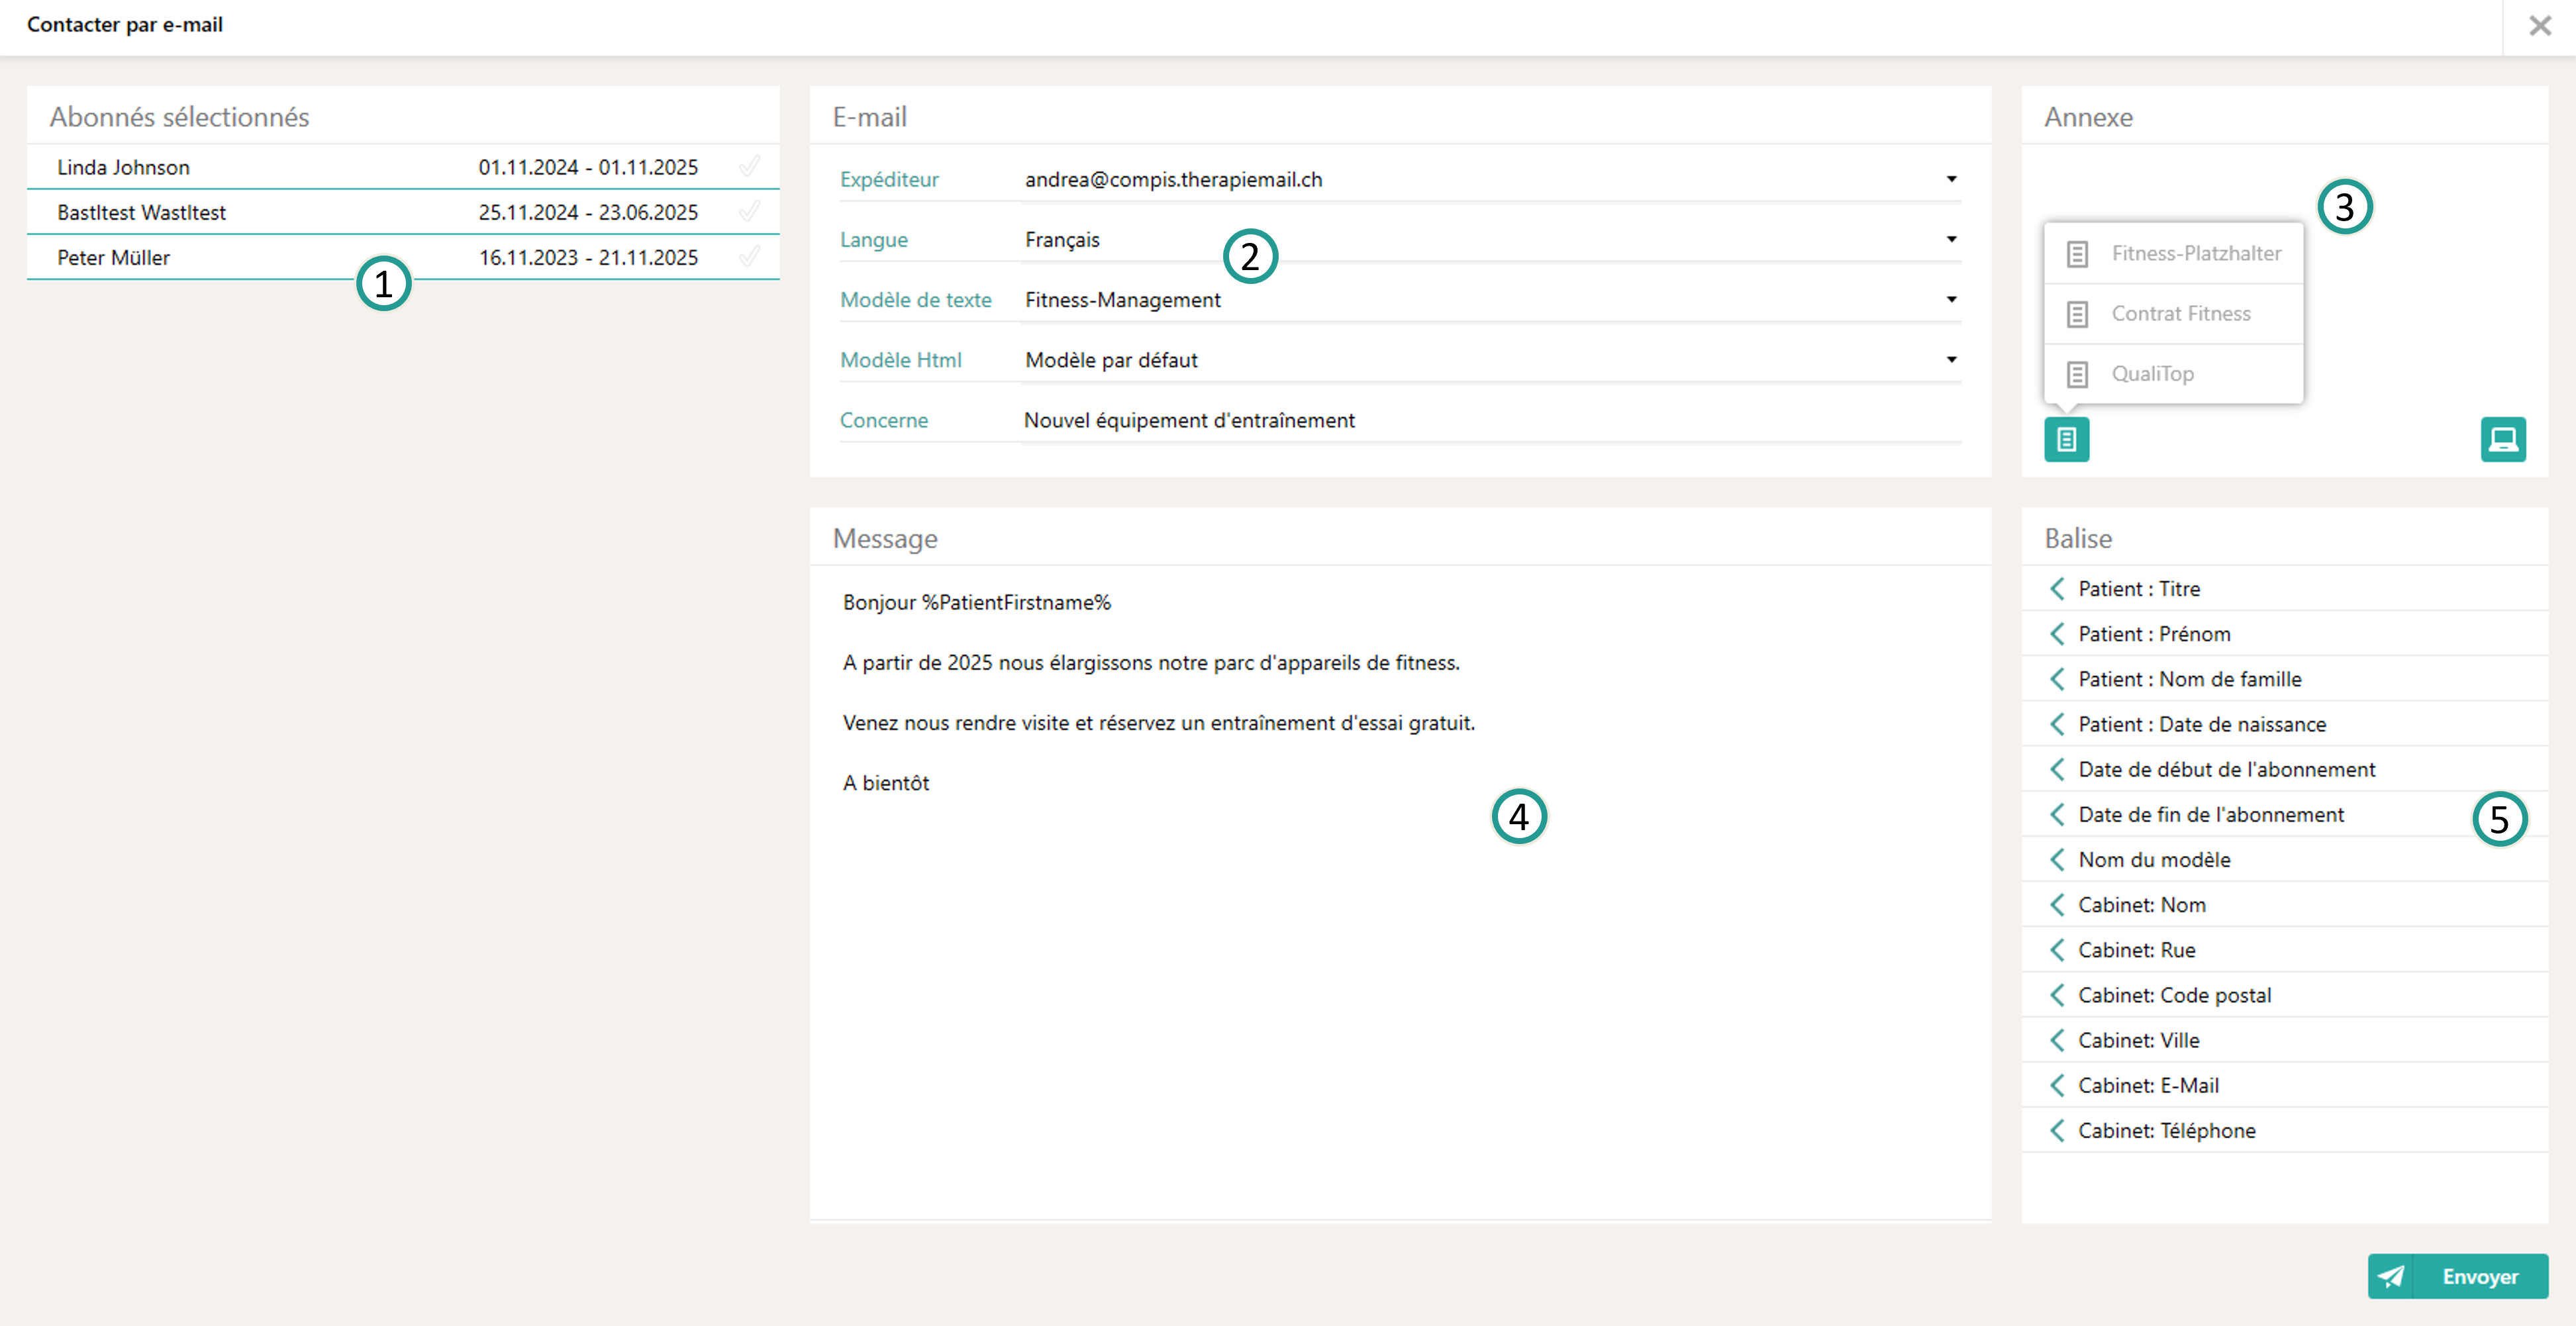Insert the Patient : Date de naissance placeholder

coord(2202,723)
